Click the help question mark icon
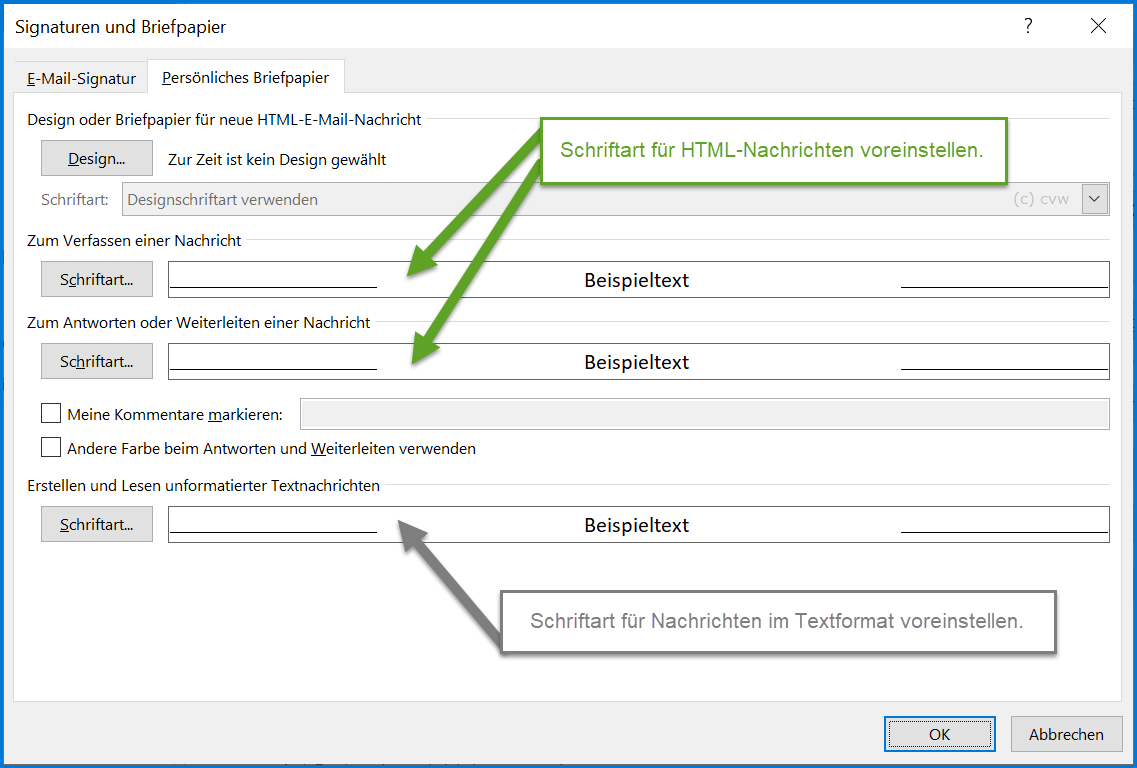The height and width of the screenshot is (768, 1137). [x=1028, y=26]
